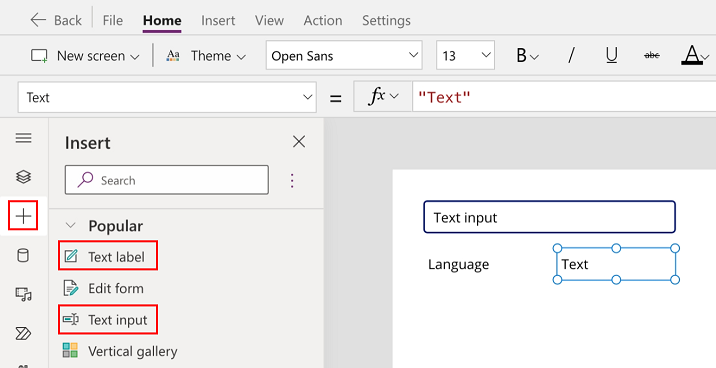Open the Power Automate icon in rail

pyautogui.click(x=23, y=334)
